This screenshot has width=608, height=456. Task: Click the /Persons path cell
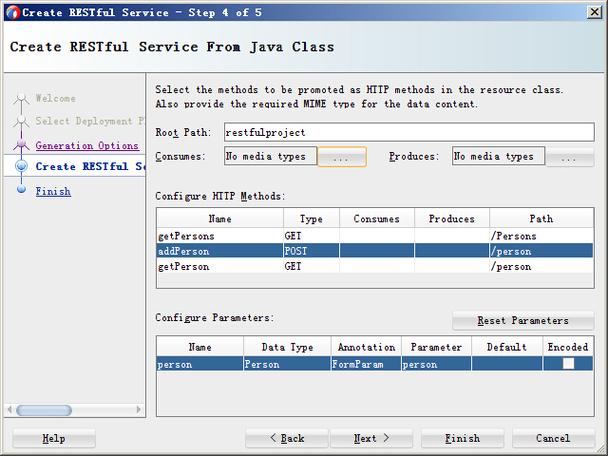541,236
